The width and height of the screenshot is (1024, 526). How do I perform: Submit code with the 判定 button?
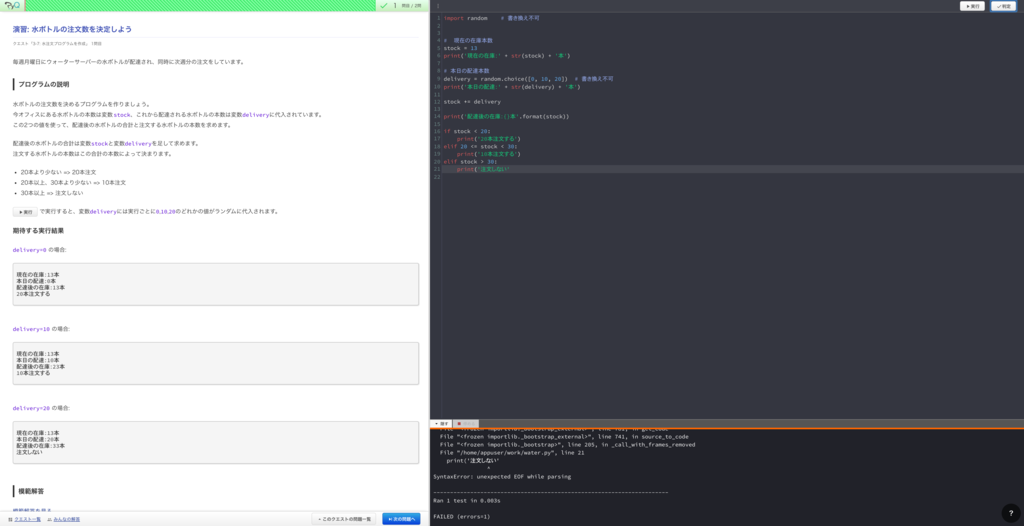click(1003, 6)
